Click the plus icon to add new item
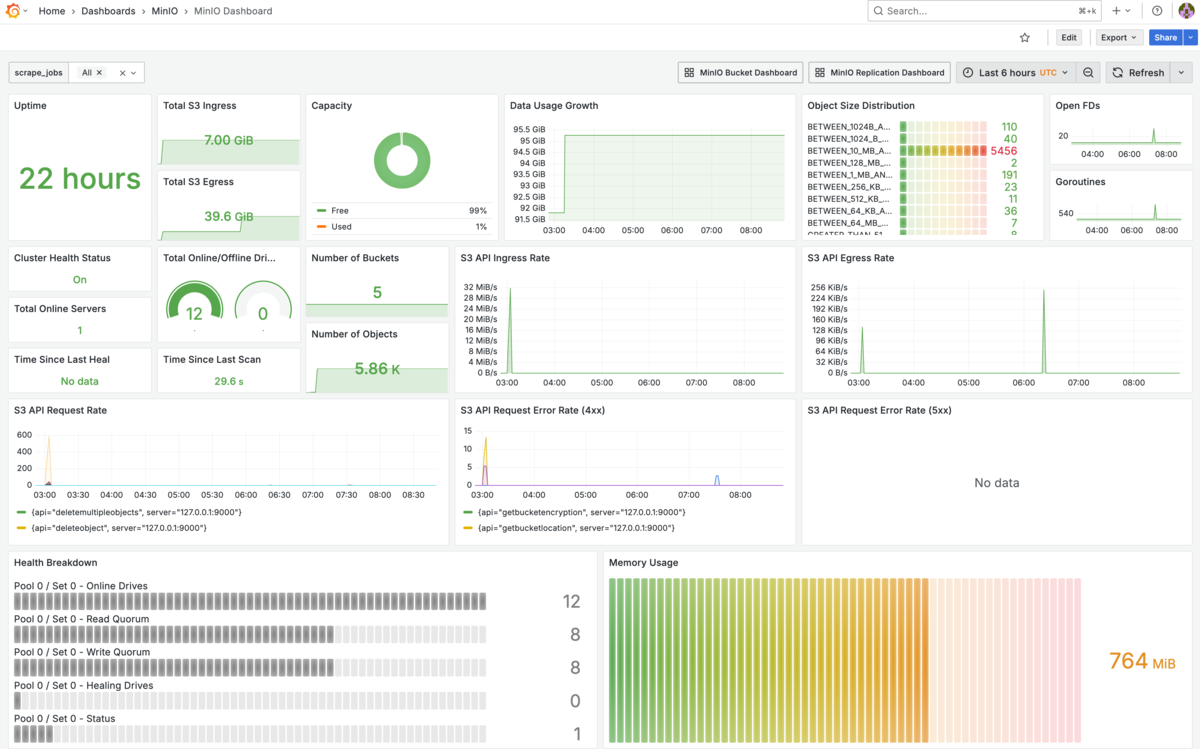The image size is (1200, 749). click(x=1117, y=11)
